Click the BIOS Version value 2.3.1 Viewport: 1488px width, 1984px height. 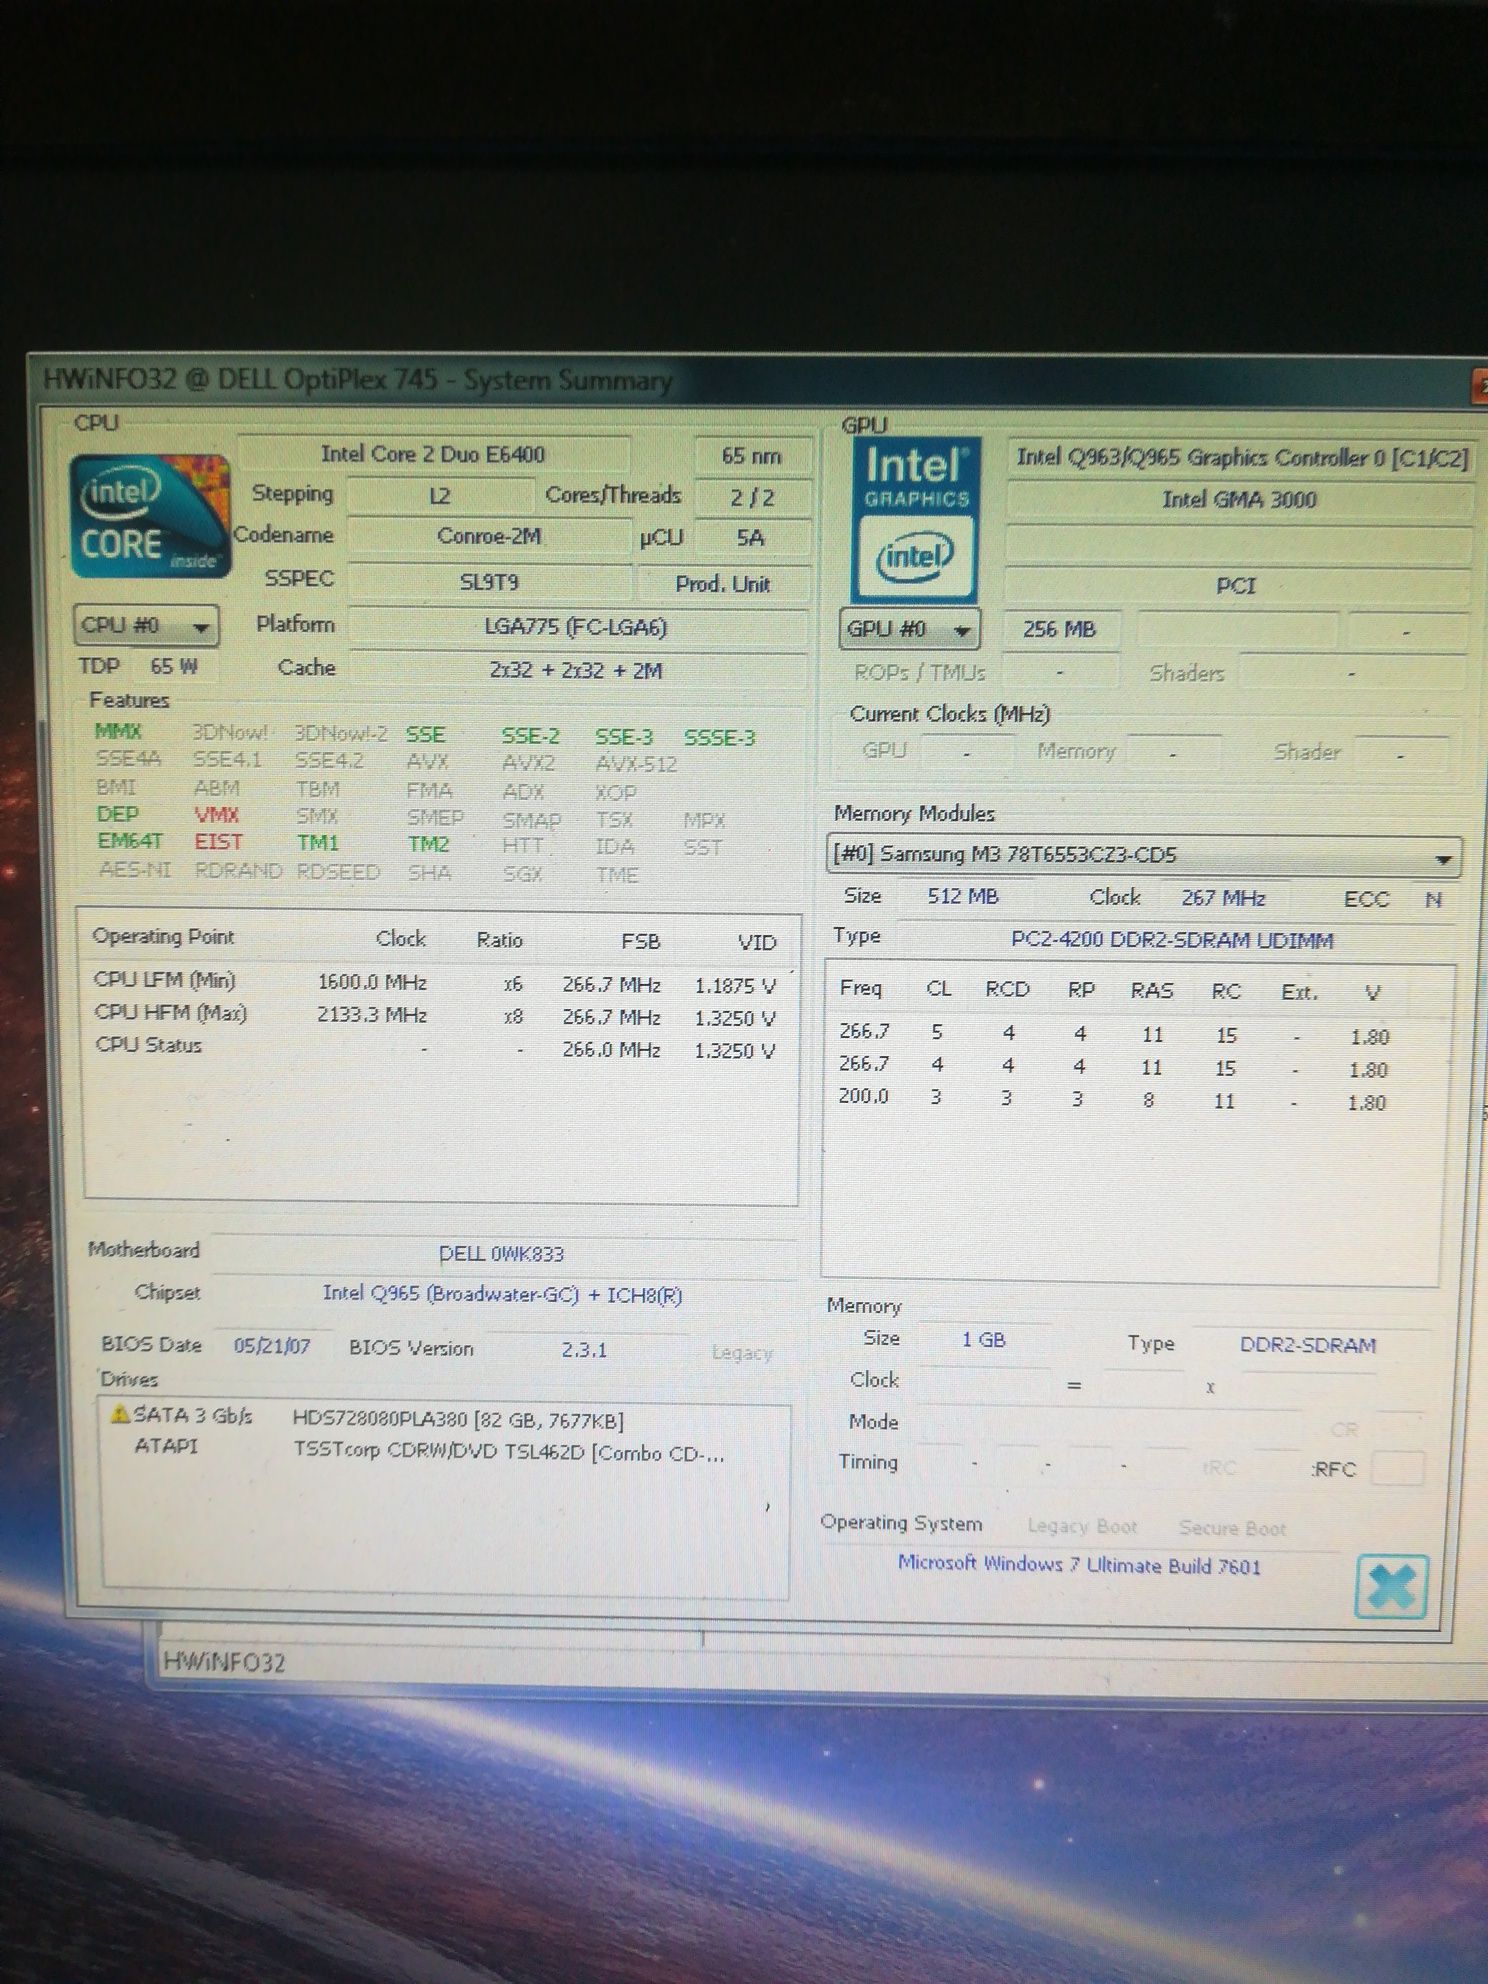[x=584, y=1349]
